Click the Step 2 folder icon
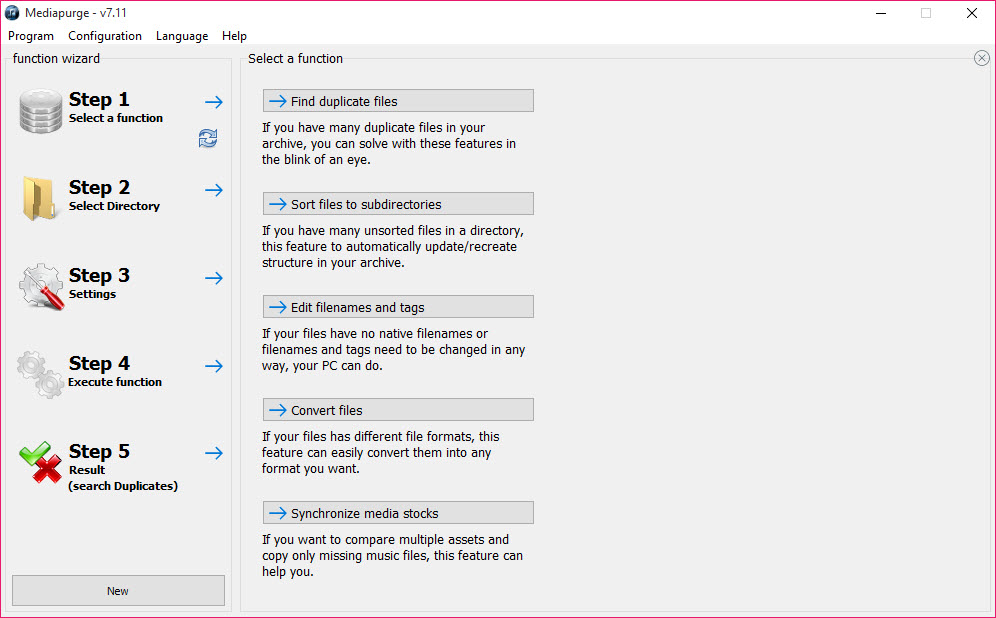Screen dimensions: 996x618 (x=39, y=198)
